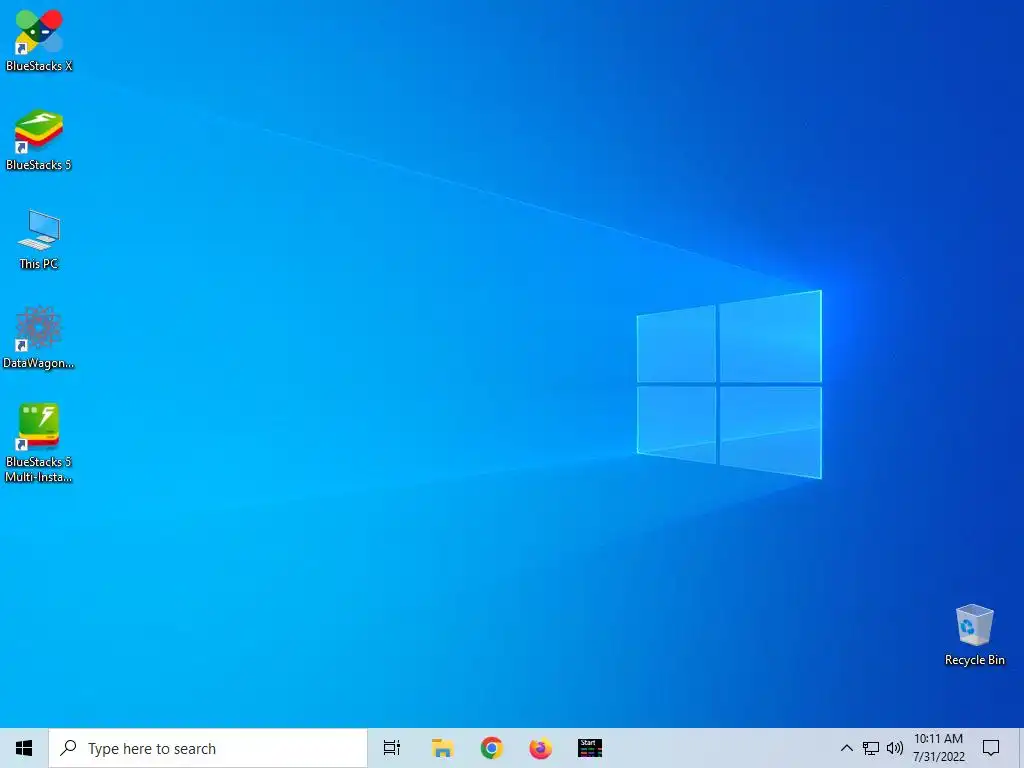Launch Firefox from taskbar
This screenshot has height=768, width=1024.
(x=540, y=748)
